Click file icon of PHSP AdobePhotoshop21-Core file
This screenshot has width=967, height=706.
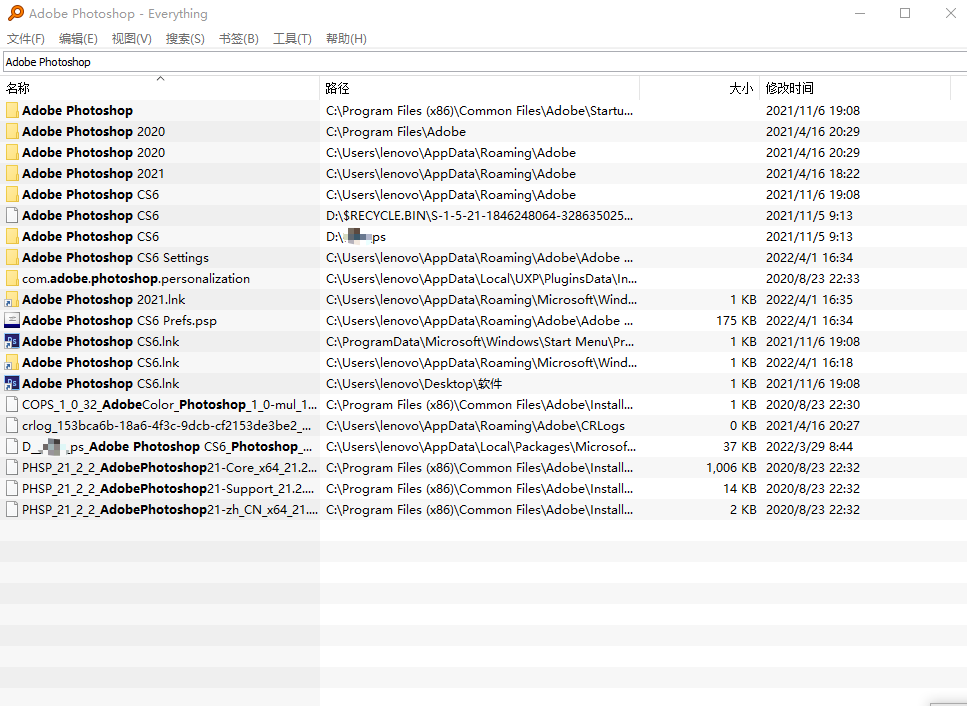[12, 467]
